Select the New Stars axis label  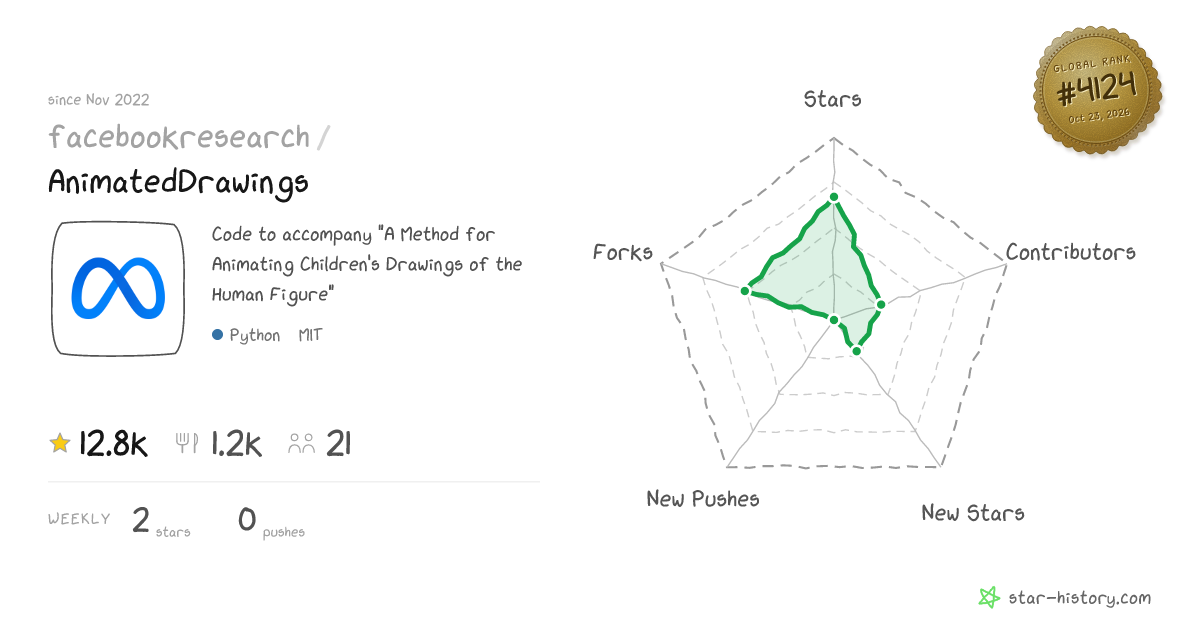[x=973, y=513]
